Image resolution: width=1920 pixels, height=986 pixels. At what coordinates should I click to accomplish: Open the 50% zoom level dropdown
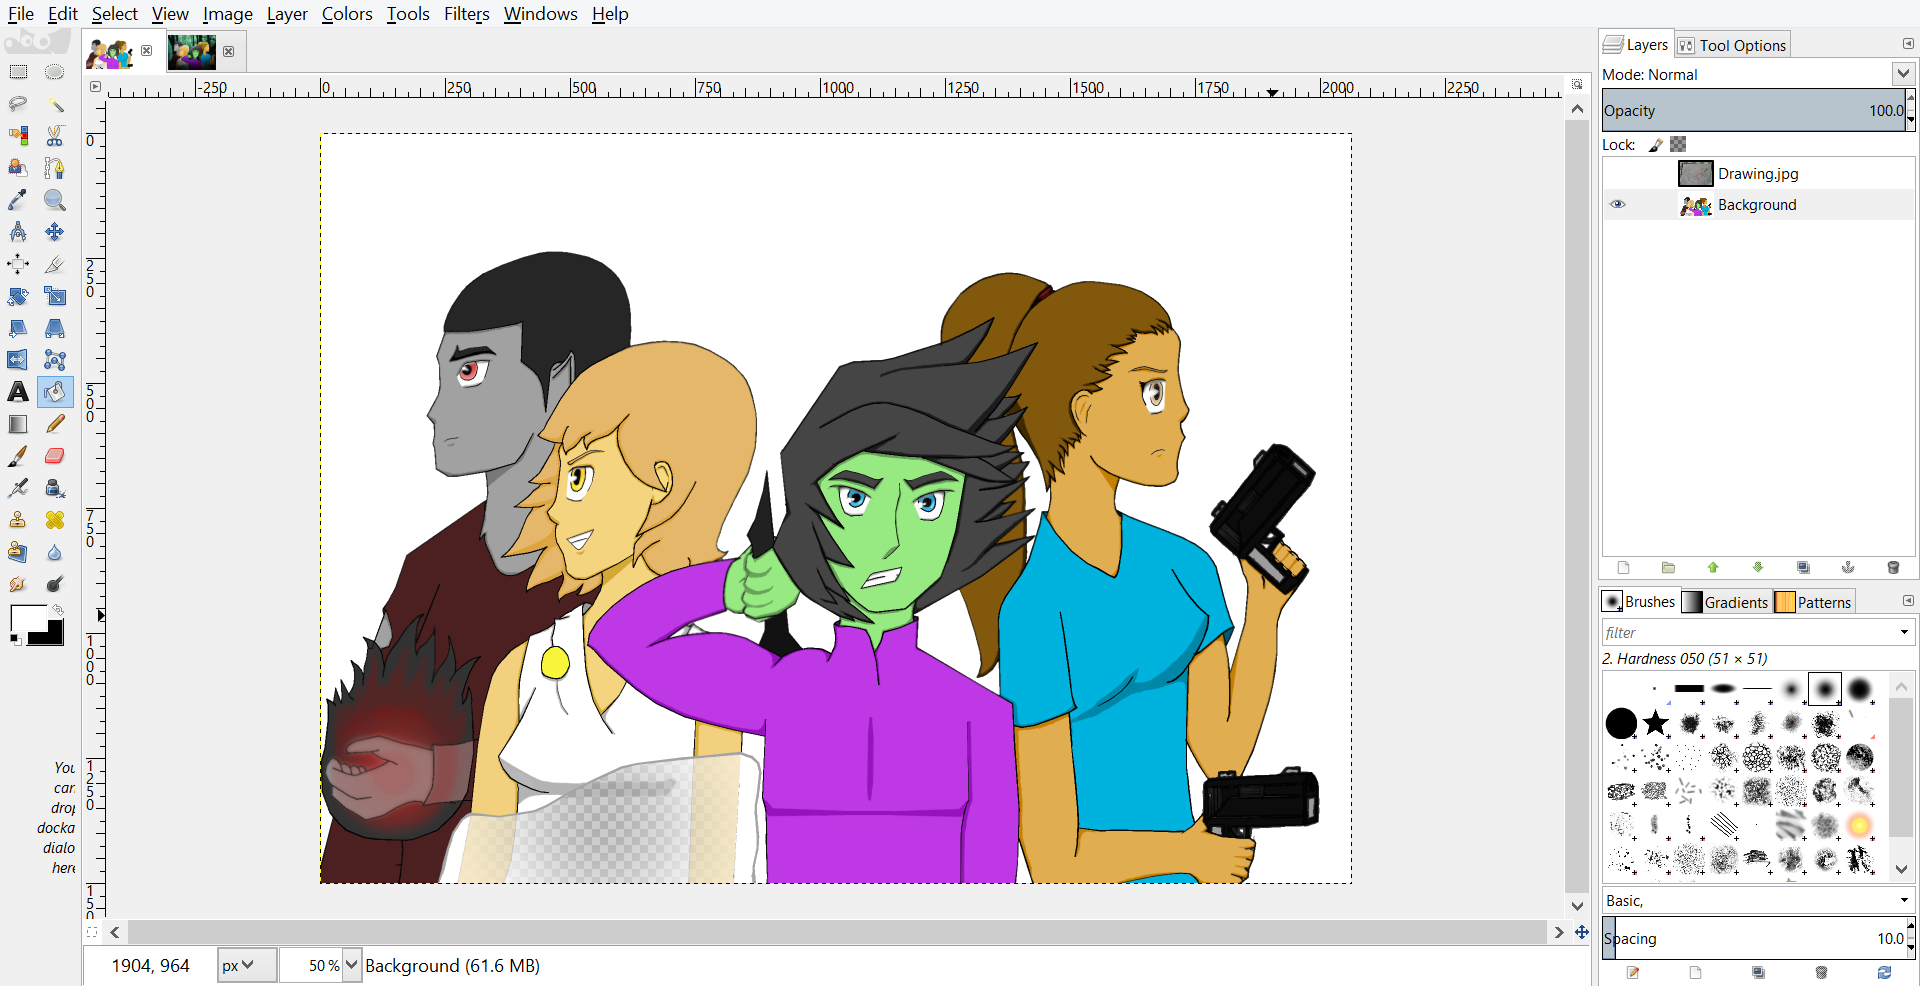(351, 965)
